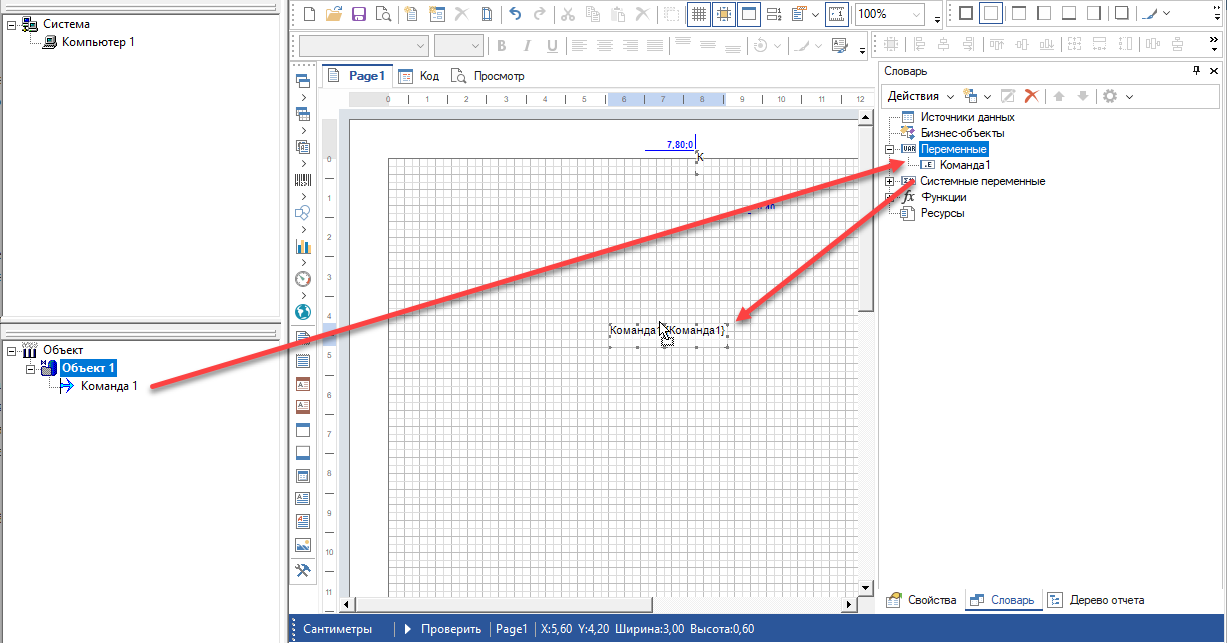The width and height of the screenshot is (1227, 643).
Task: Select the image component in the toolbox
Action: [x=303, y=545]
